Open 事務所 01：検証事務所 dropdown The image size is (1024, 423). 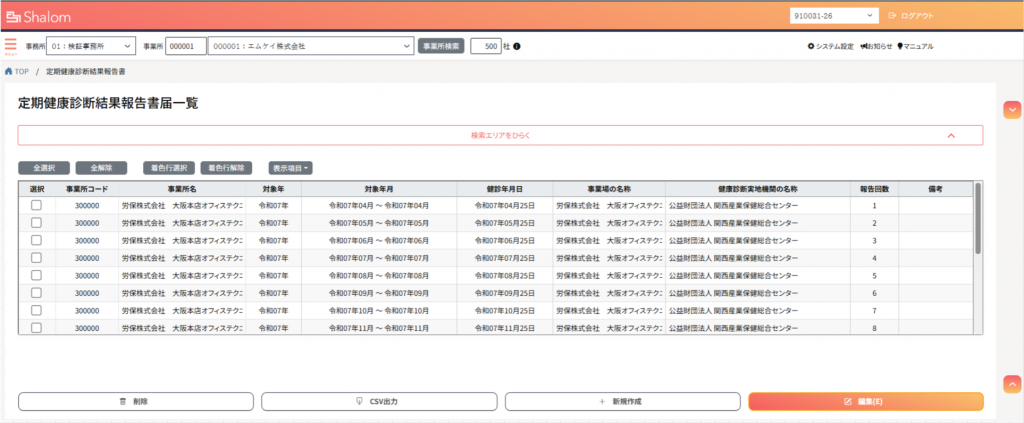tap(91, 46)
